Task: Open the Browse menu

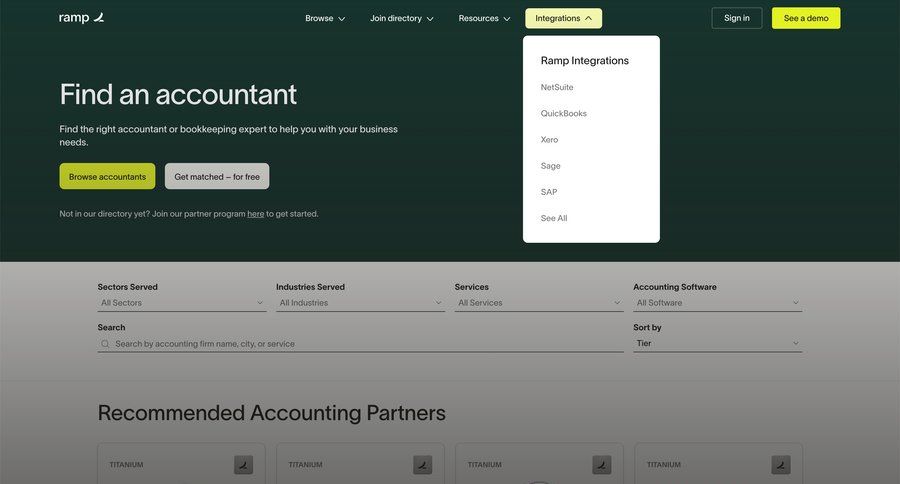Action: [x=325, y=18]
